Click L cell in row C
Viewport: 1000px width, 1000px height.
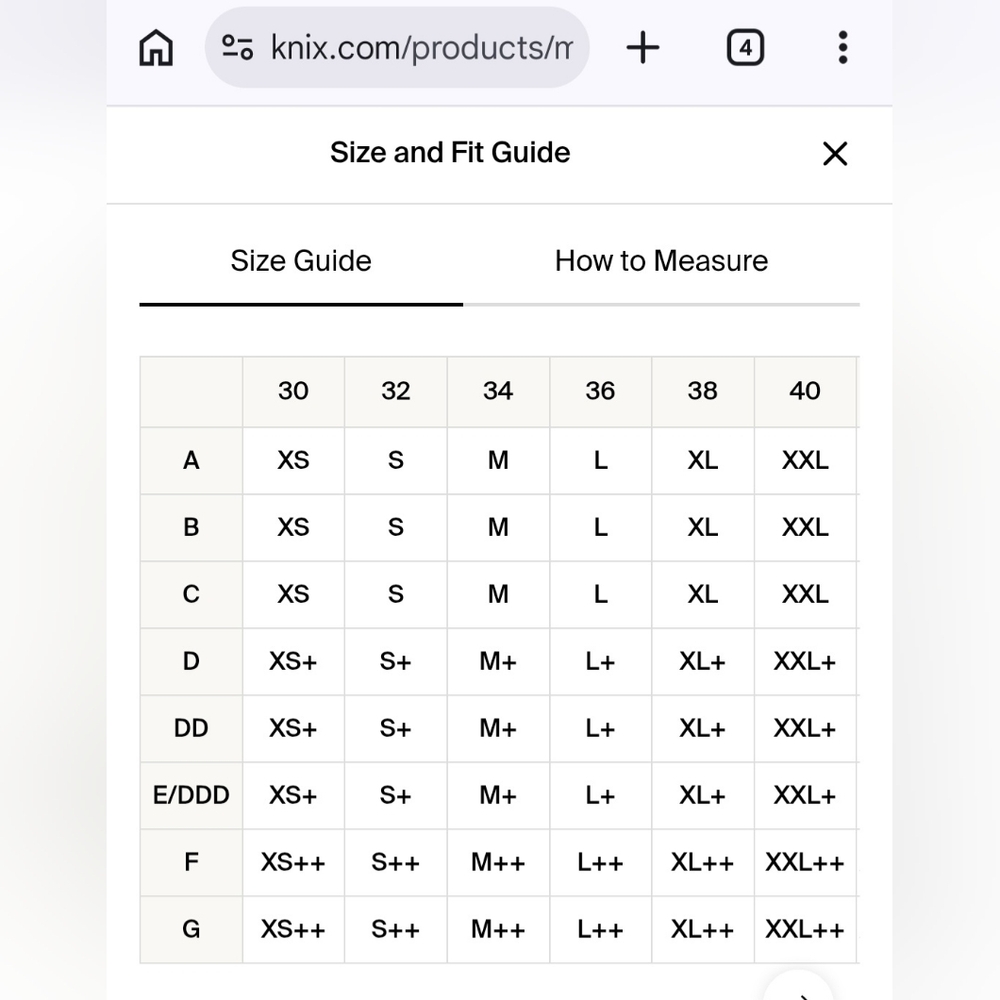(600, 594)
